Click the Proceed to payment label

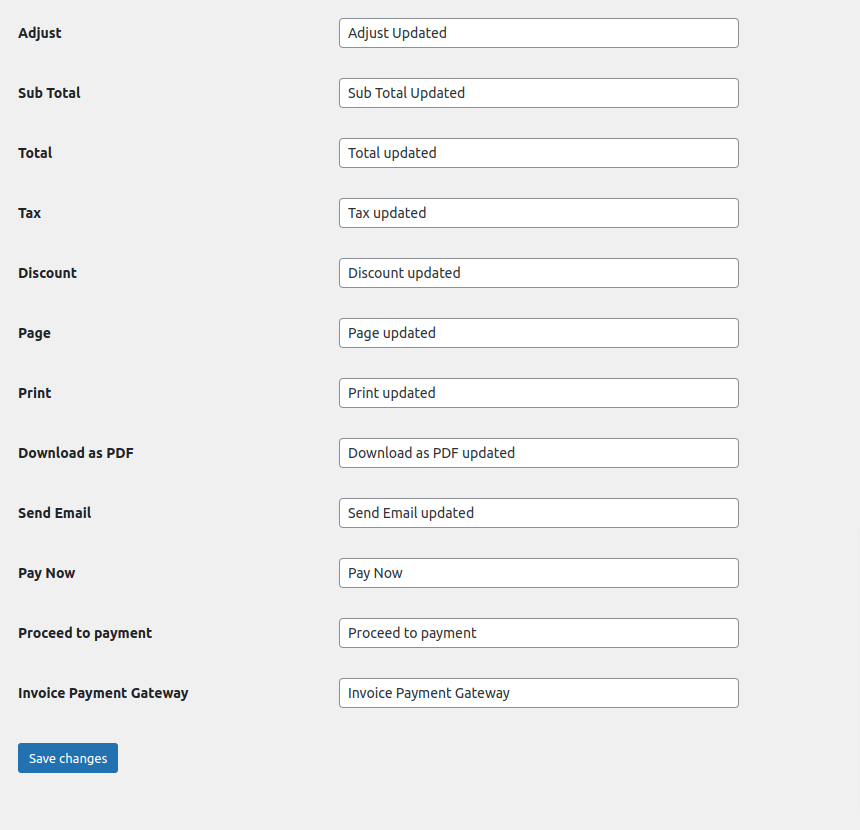coord(85,633)
